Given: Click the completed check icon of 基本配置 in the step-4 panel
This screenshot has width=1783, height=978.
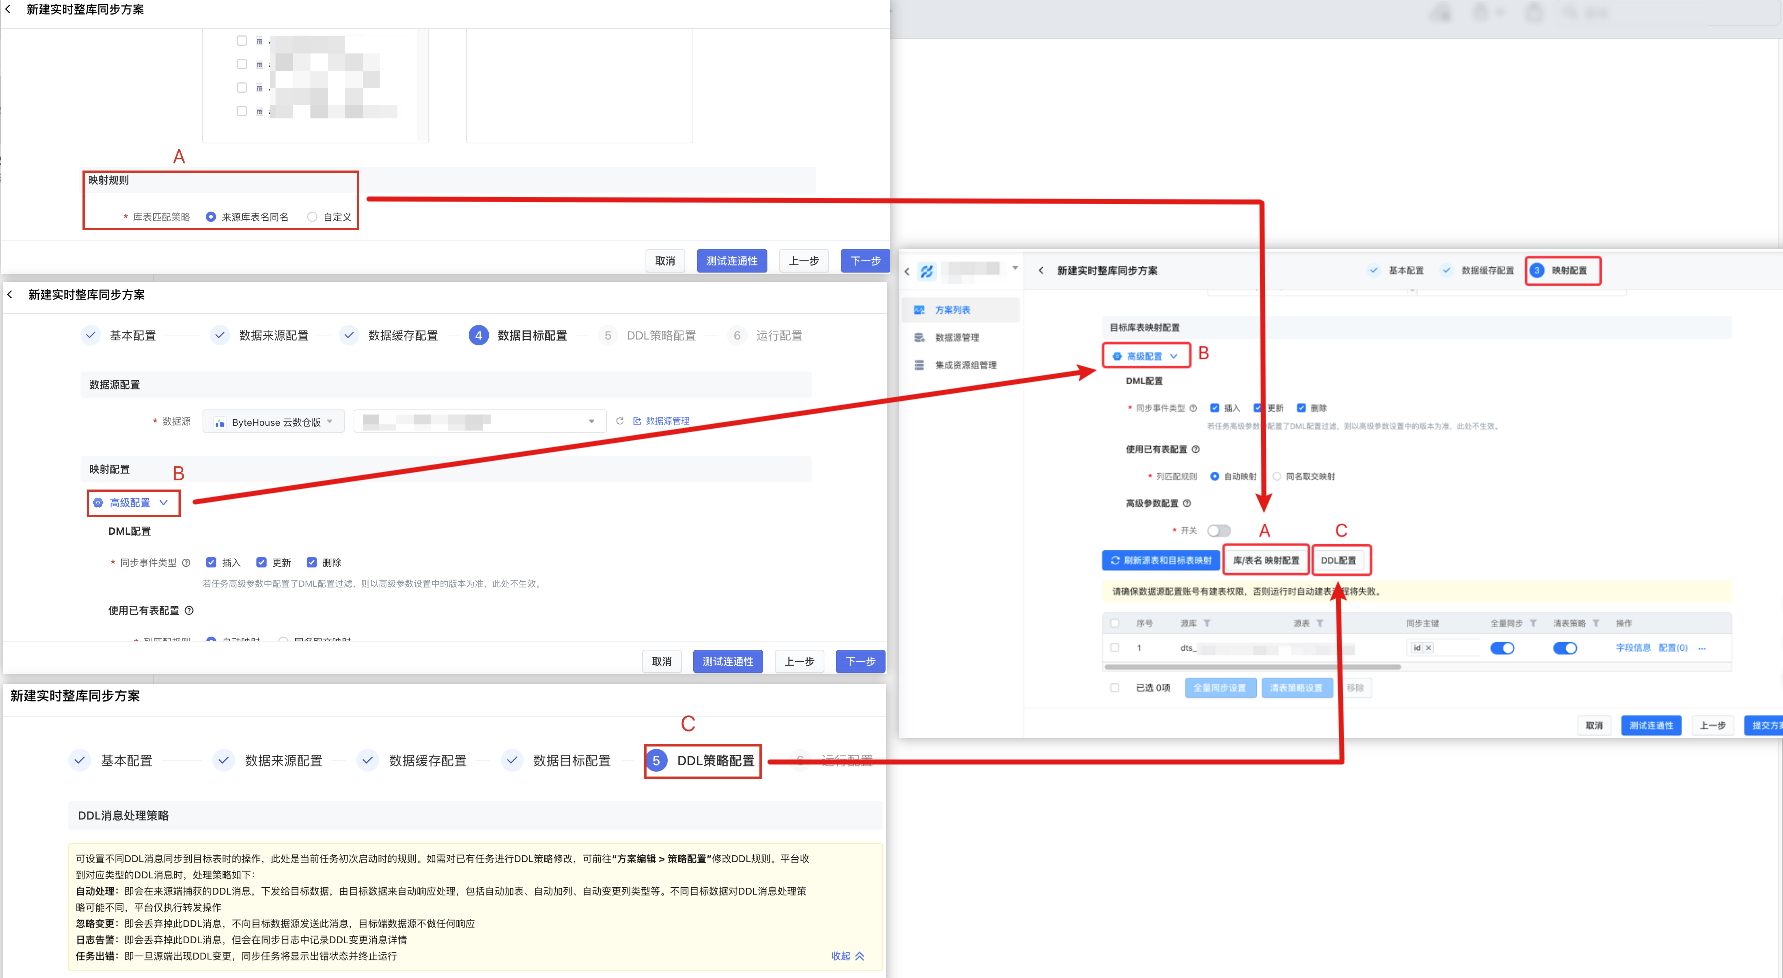Looking at the screenshot, I should tap(91, 335).
